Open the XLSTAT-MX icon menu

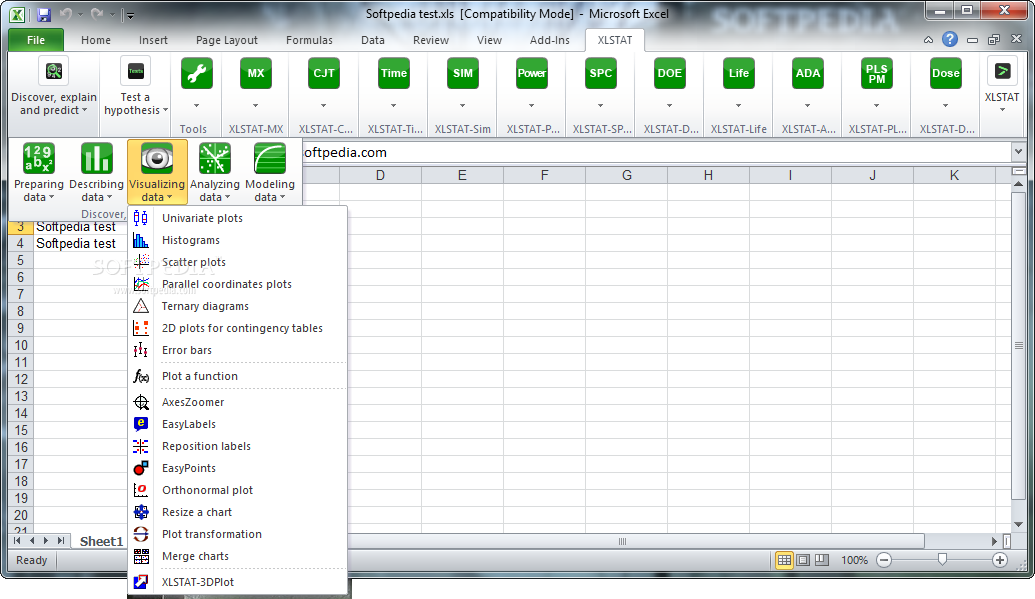[x=255, y=73]
